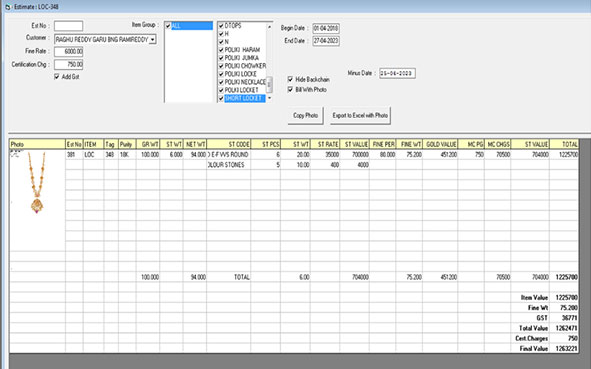Select the stone value cell '4000'
This screenshot has width=591, height=369.
click(355, 165)
